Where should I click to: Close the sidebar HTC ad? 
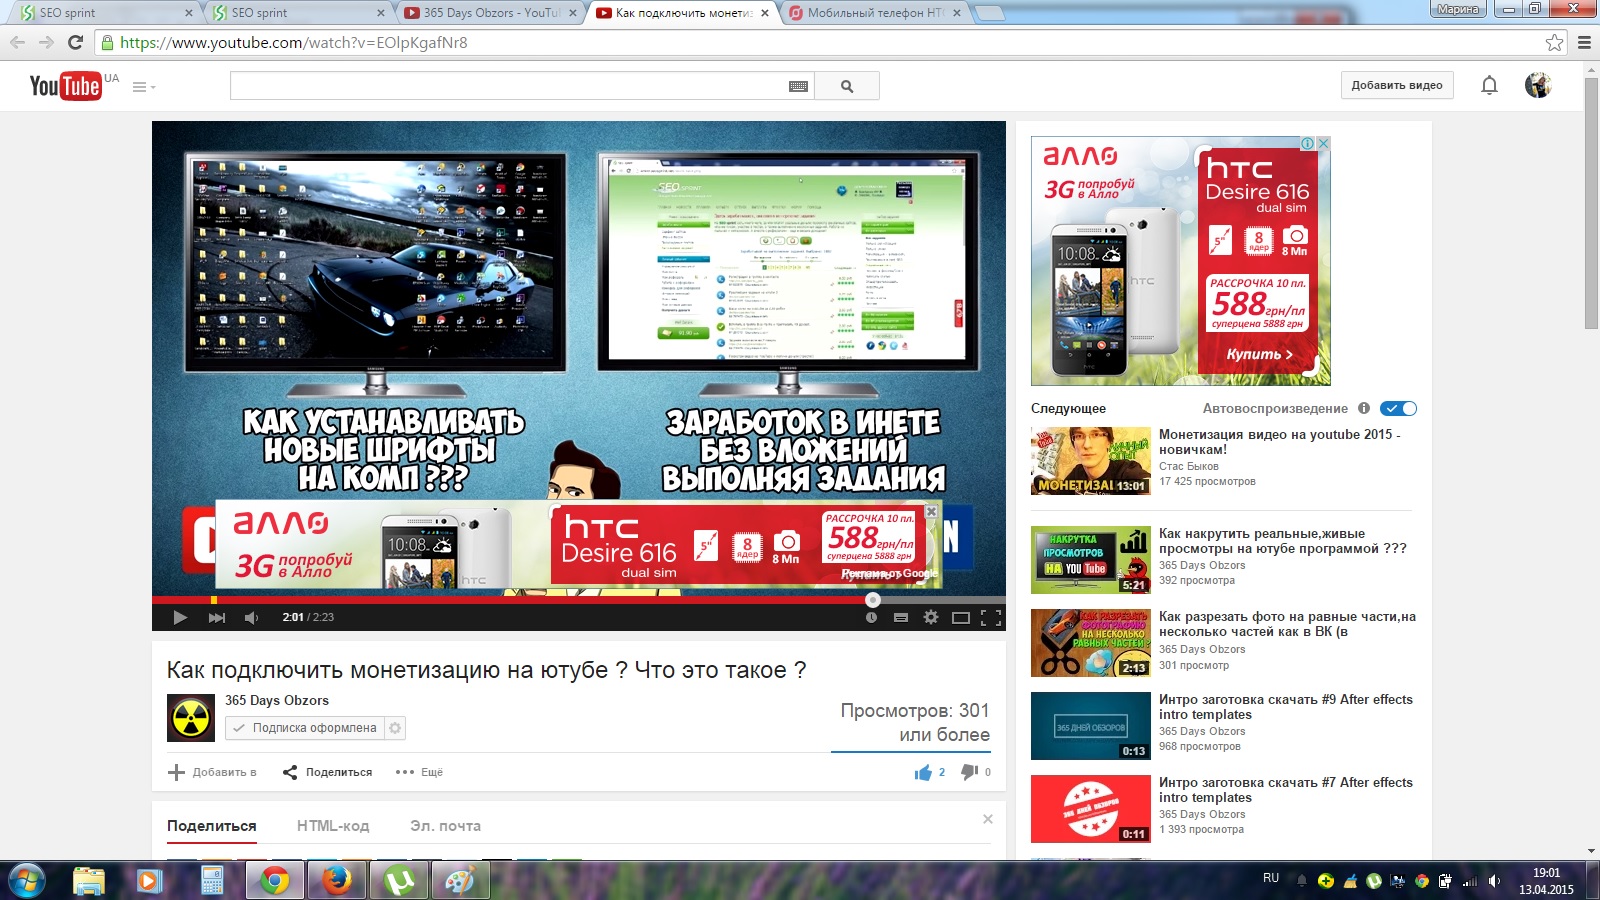[1323, 144]
